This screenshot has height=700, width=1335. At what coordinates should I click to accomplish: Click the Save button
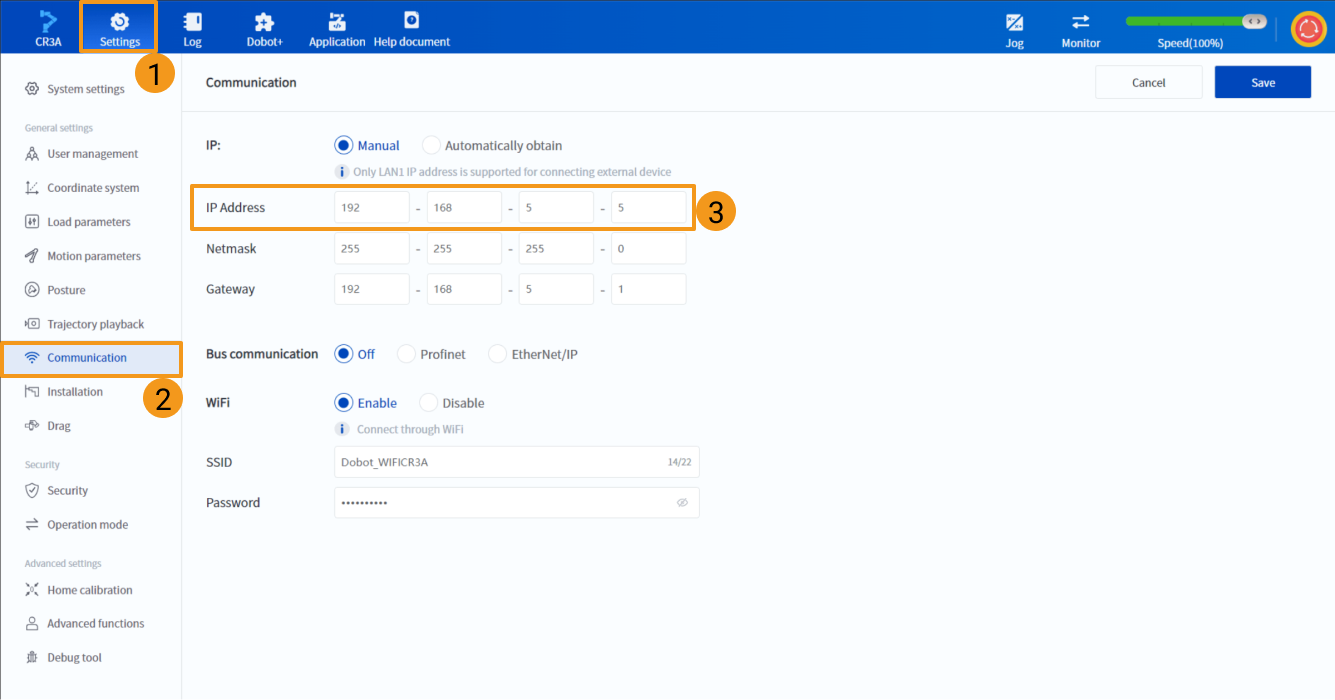(x=1262, y=83)
